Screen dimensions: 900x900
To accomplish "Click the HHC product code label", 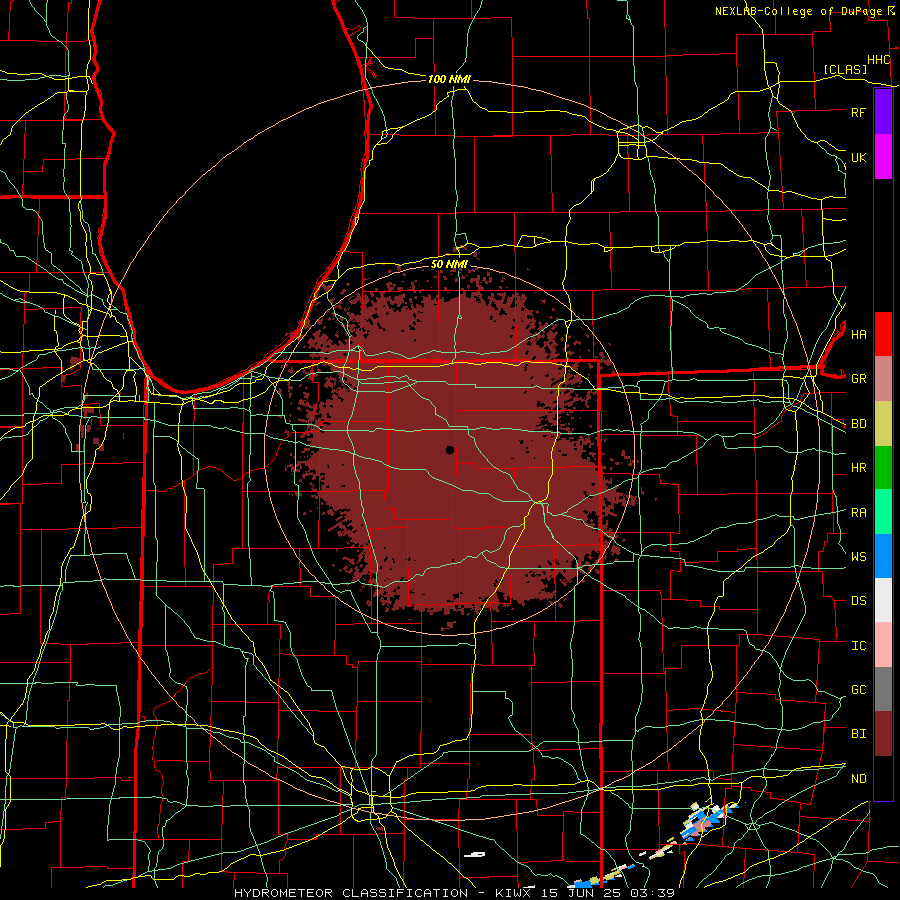I will point(878,60).
